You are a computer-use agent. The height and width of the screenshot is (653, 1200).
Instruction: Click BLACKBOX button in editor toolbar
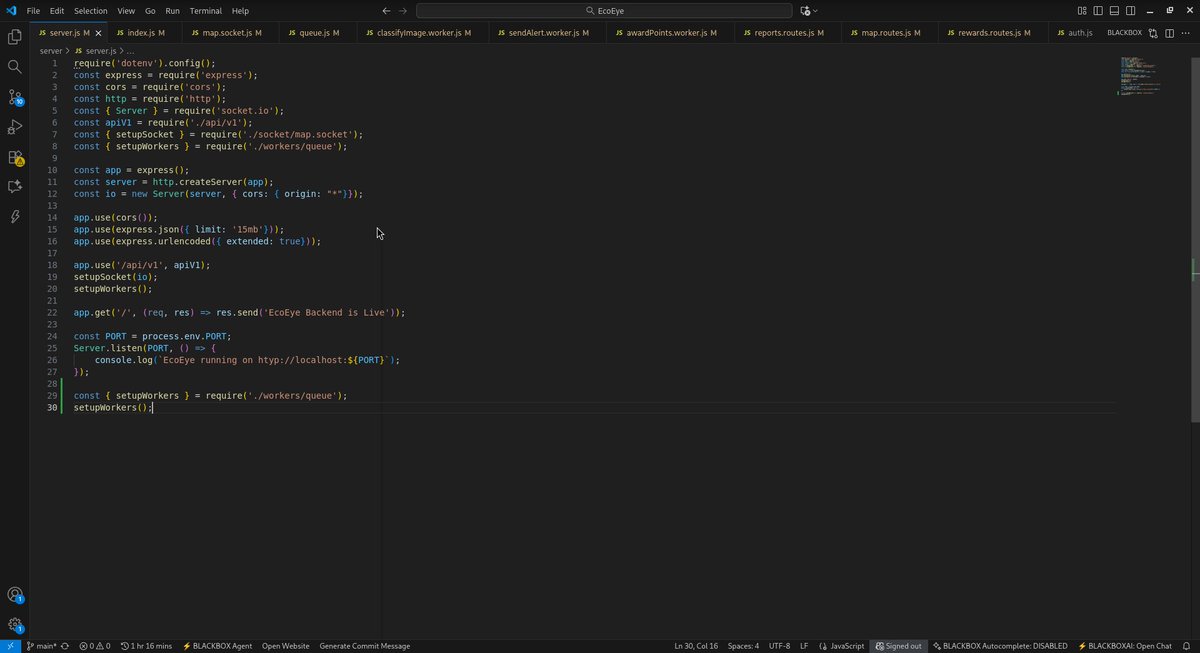pyautogui.click(x=1124, y=33)
